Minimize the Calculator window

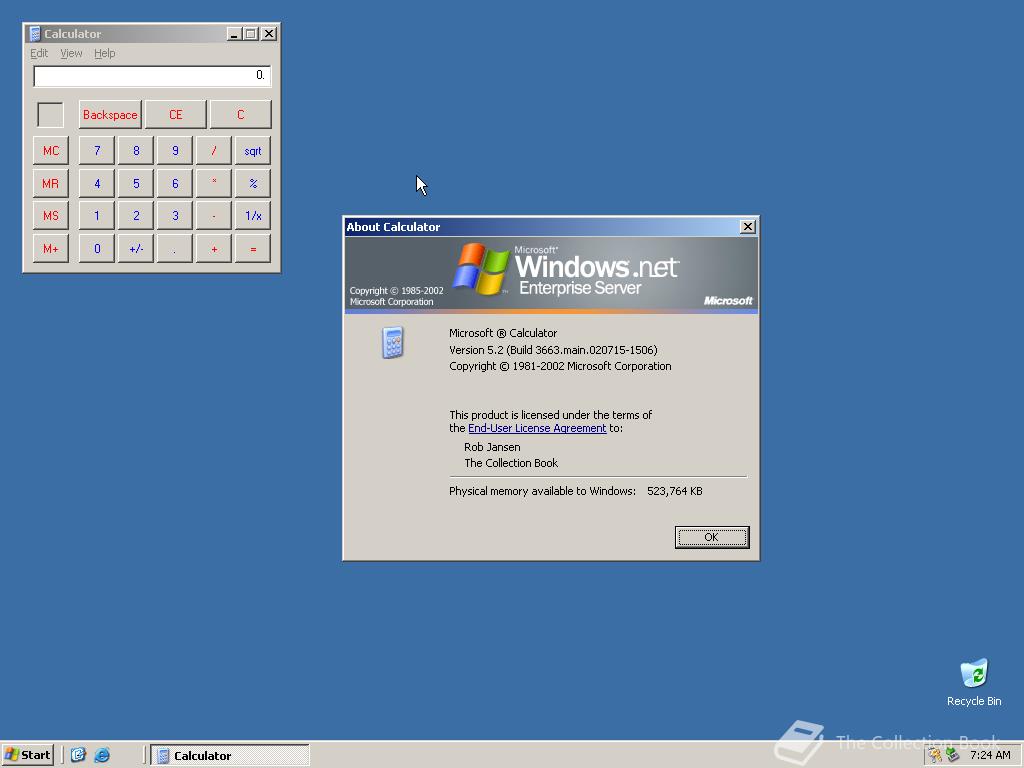tap(234, 34)
